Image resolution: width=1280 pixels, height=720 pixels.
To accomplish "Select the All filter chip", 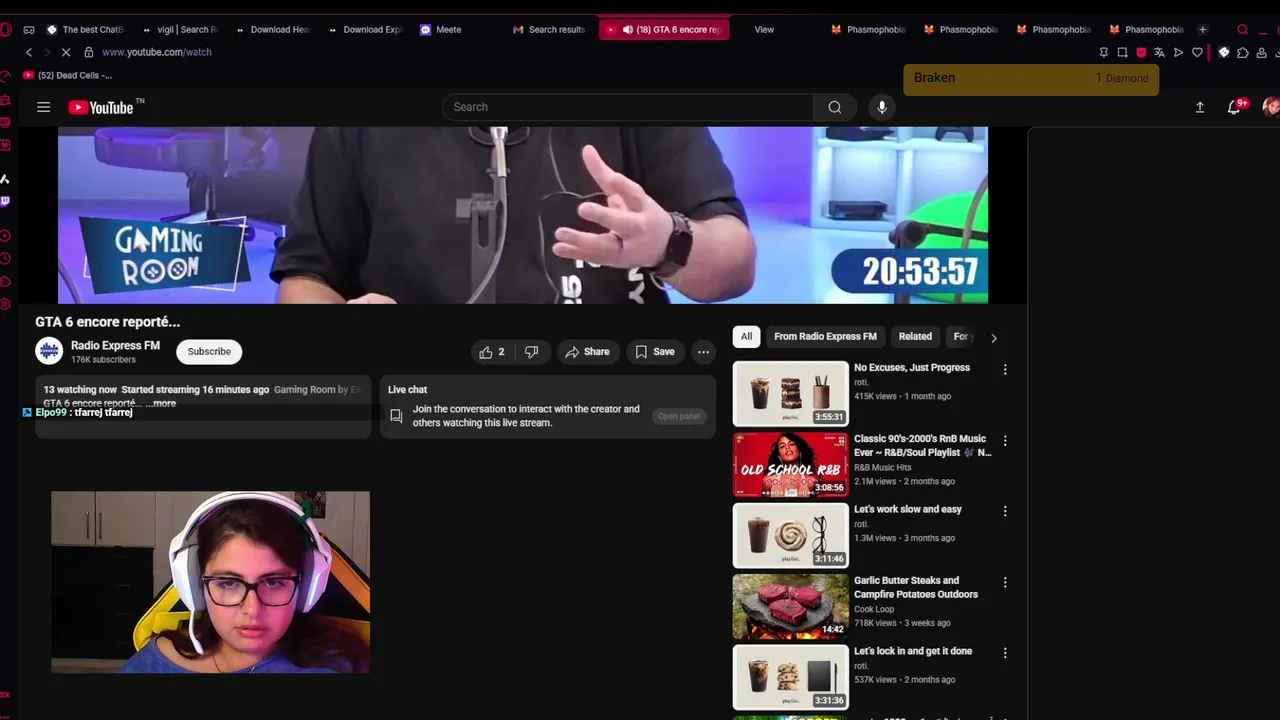I will click(x=746, y=337).
